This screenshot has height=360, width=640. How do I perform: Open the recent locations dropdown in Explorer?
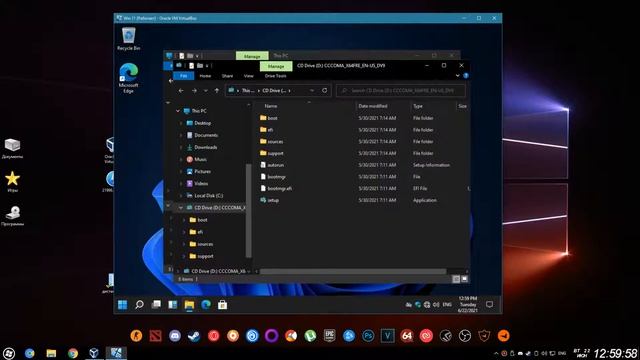click(206, 91)
